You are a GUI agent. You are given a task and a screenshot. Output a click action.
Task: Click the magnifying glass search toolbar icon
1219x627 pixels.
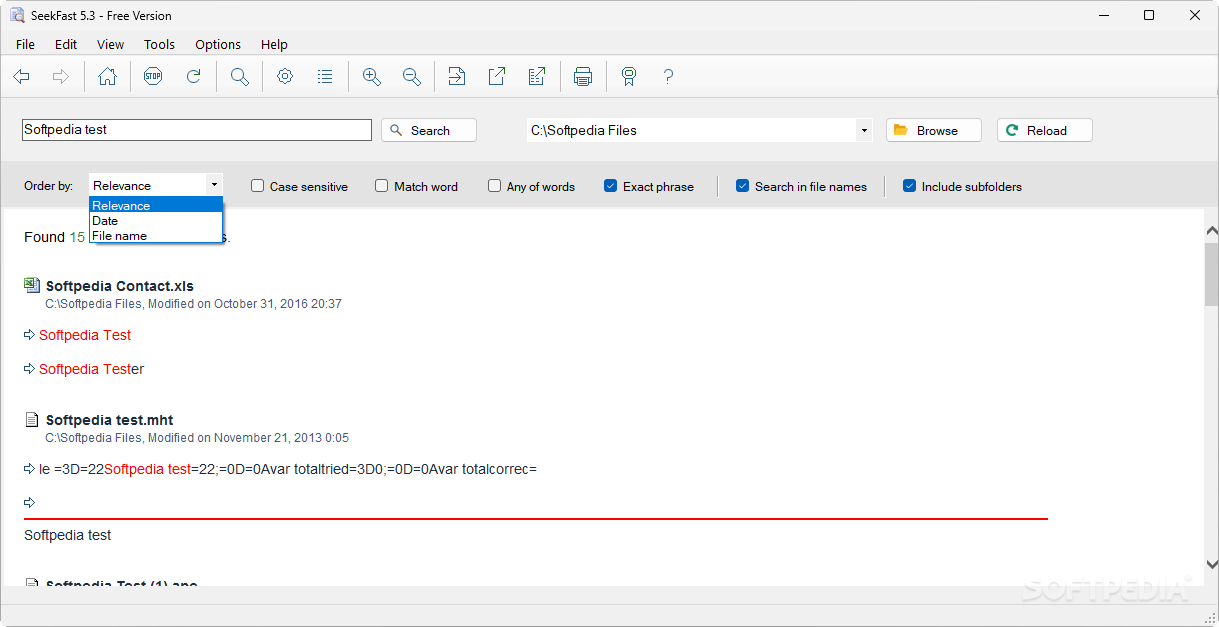pyautogui.click(x=240, y=77)
